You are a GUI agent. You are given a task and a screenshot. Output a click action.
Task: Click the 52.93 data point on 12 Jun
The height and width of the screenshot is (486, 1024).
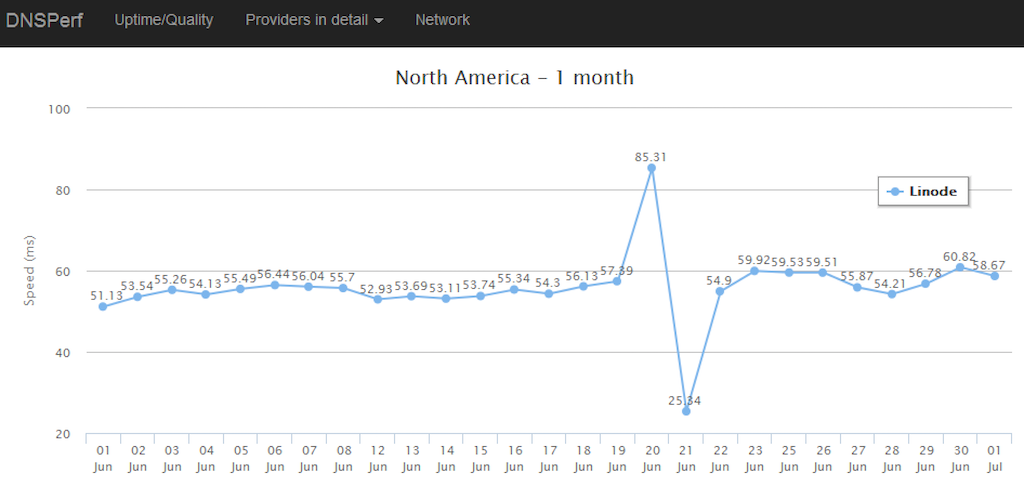[x=377, y=299]
